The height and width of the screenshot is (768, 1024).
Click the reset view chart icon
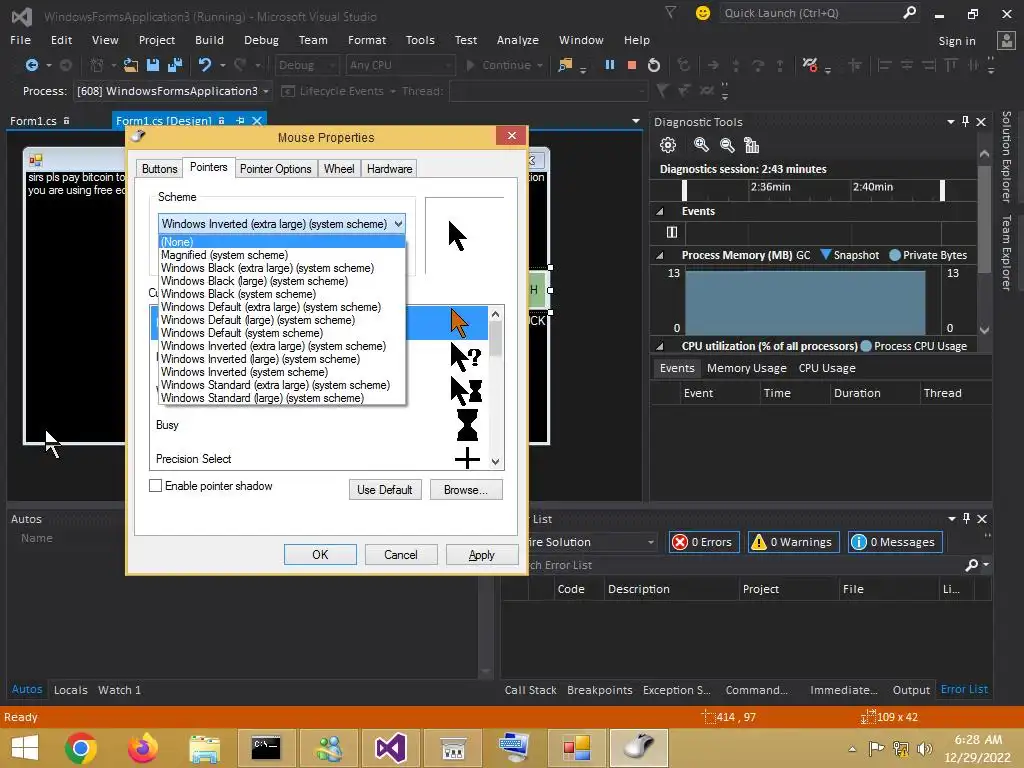pyautogui.click(x=752, y=145)
